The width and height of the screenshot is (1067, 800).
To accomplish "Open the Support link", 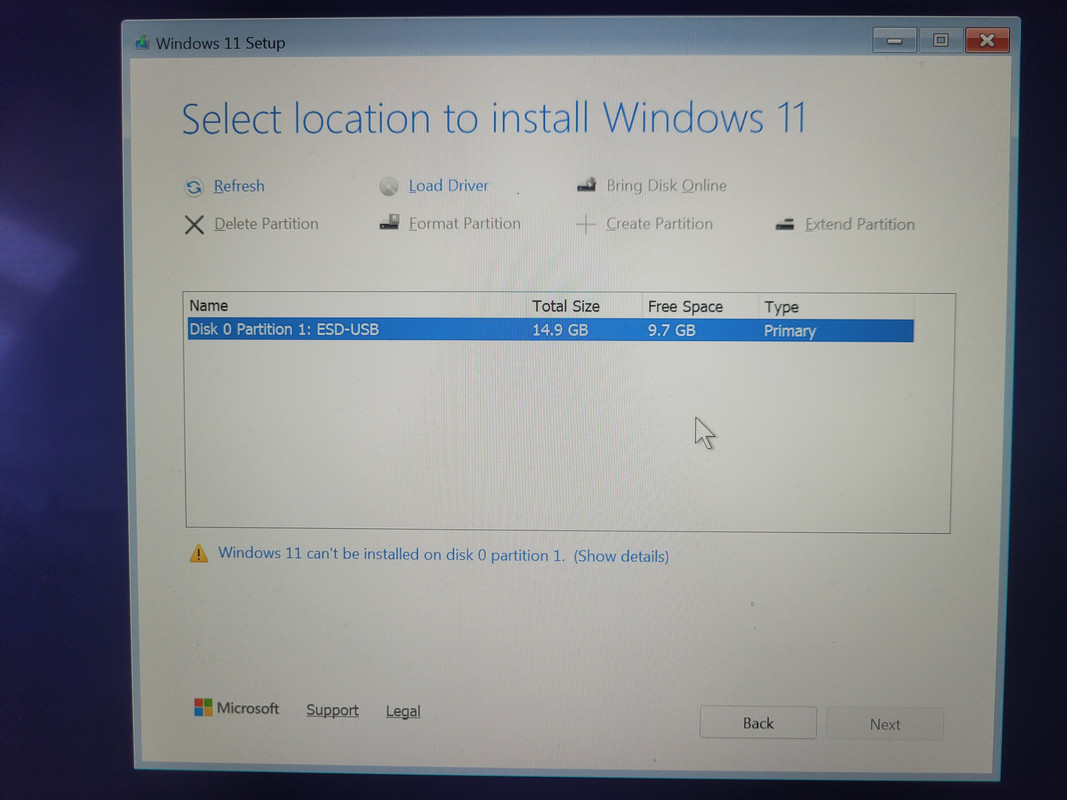I will click(x=332, y=710).
